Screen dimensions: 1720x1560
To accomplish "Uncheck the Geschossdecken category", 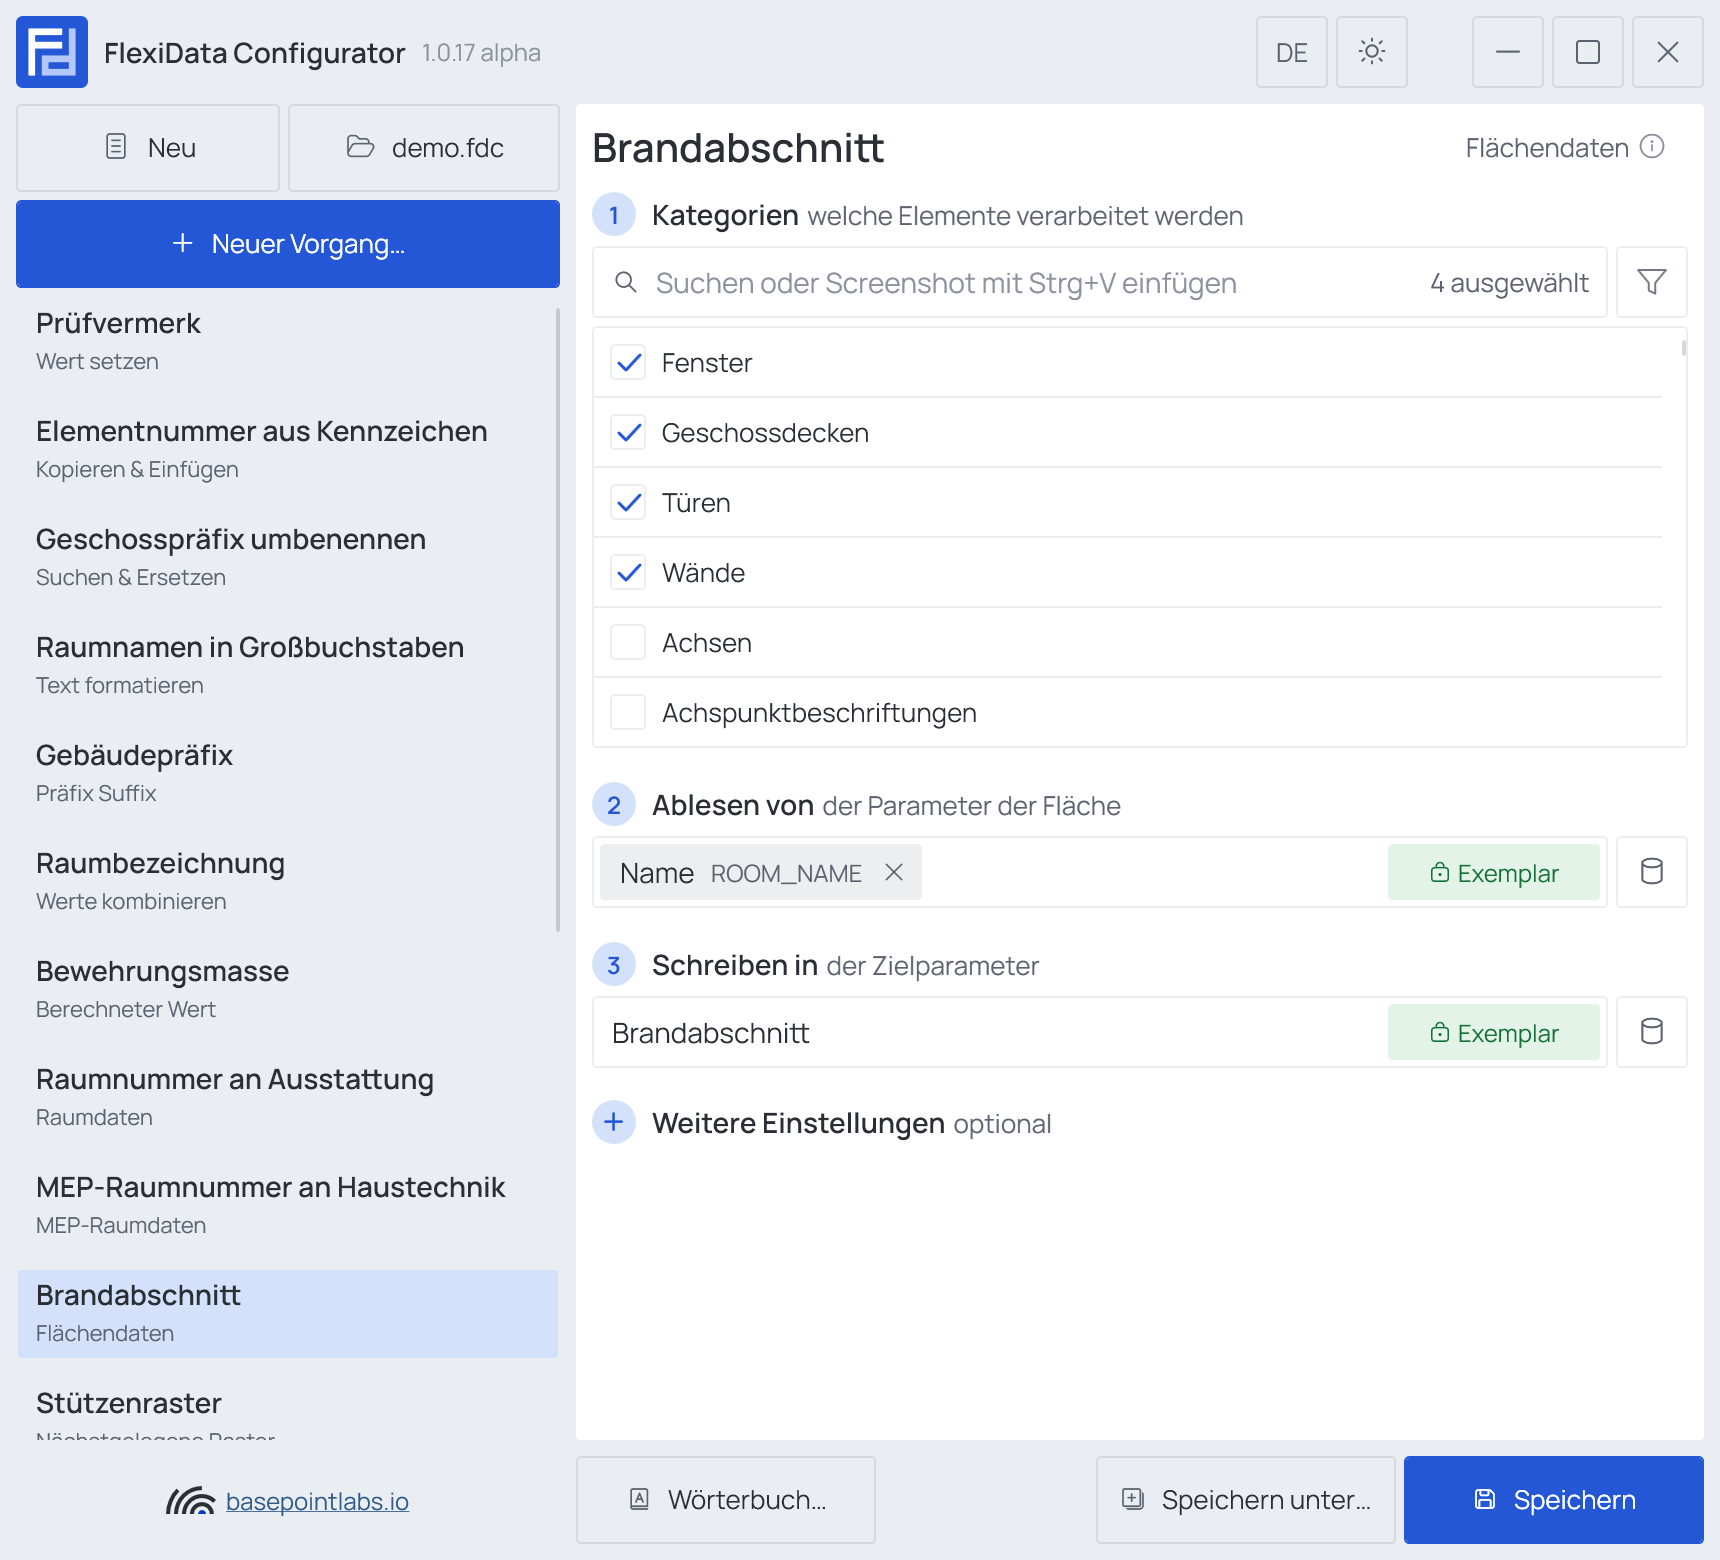I will coord(628,432).
